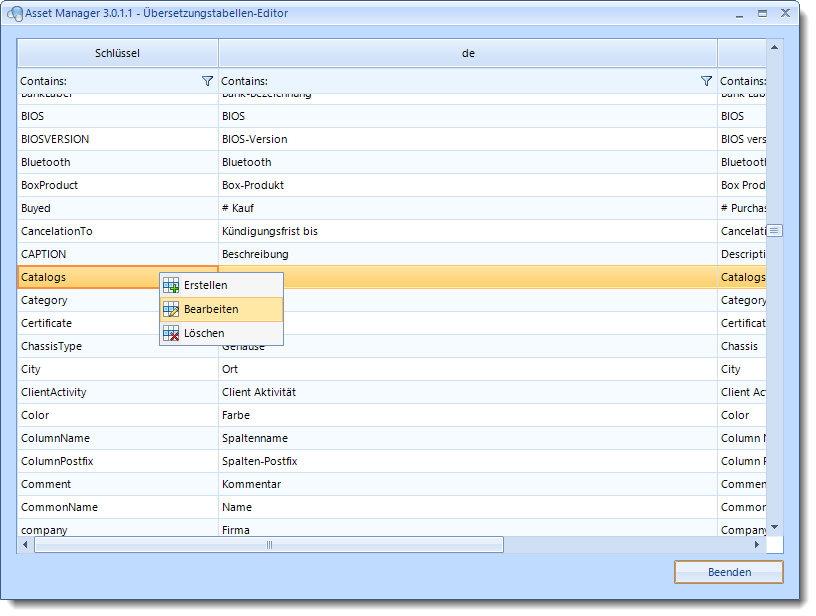The image size is (816, 616).
Task: Click the Ort translation cell
Action: pyautogui.click(x=468, y=369)
